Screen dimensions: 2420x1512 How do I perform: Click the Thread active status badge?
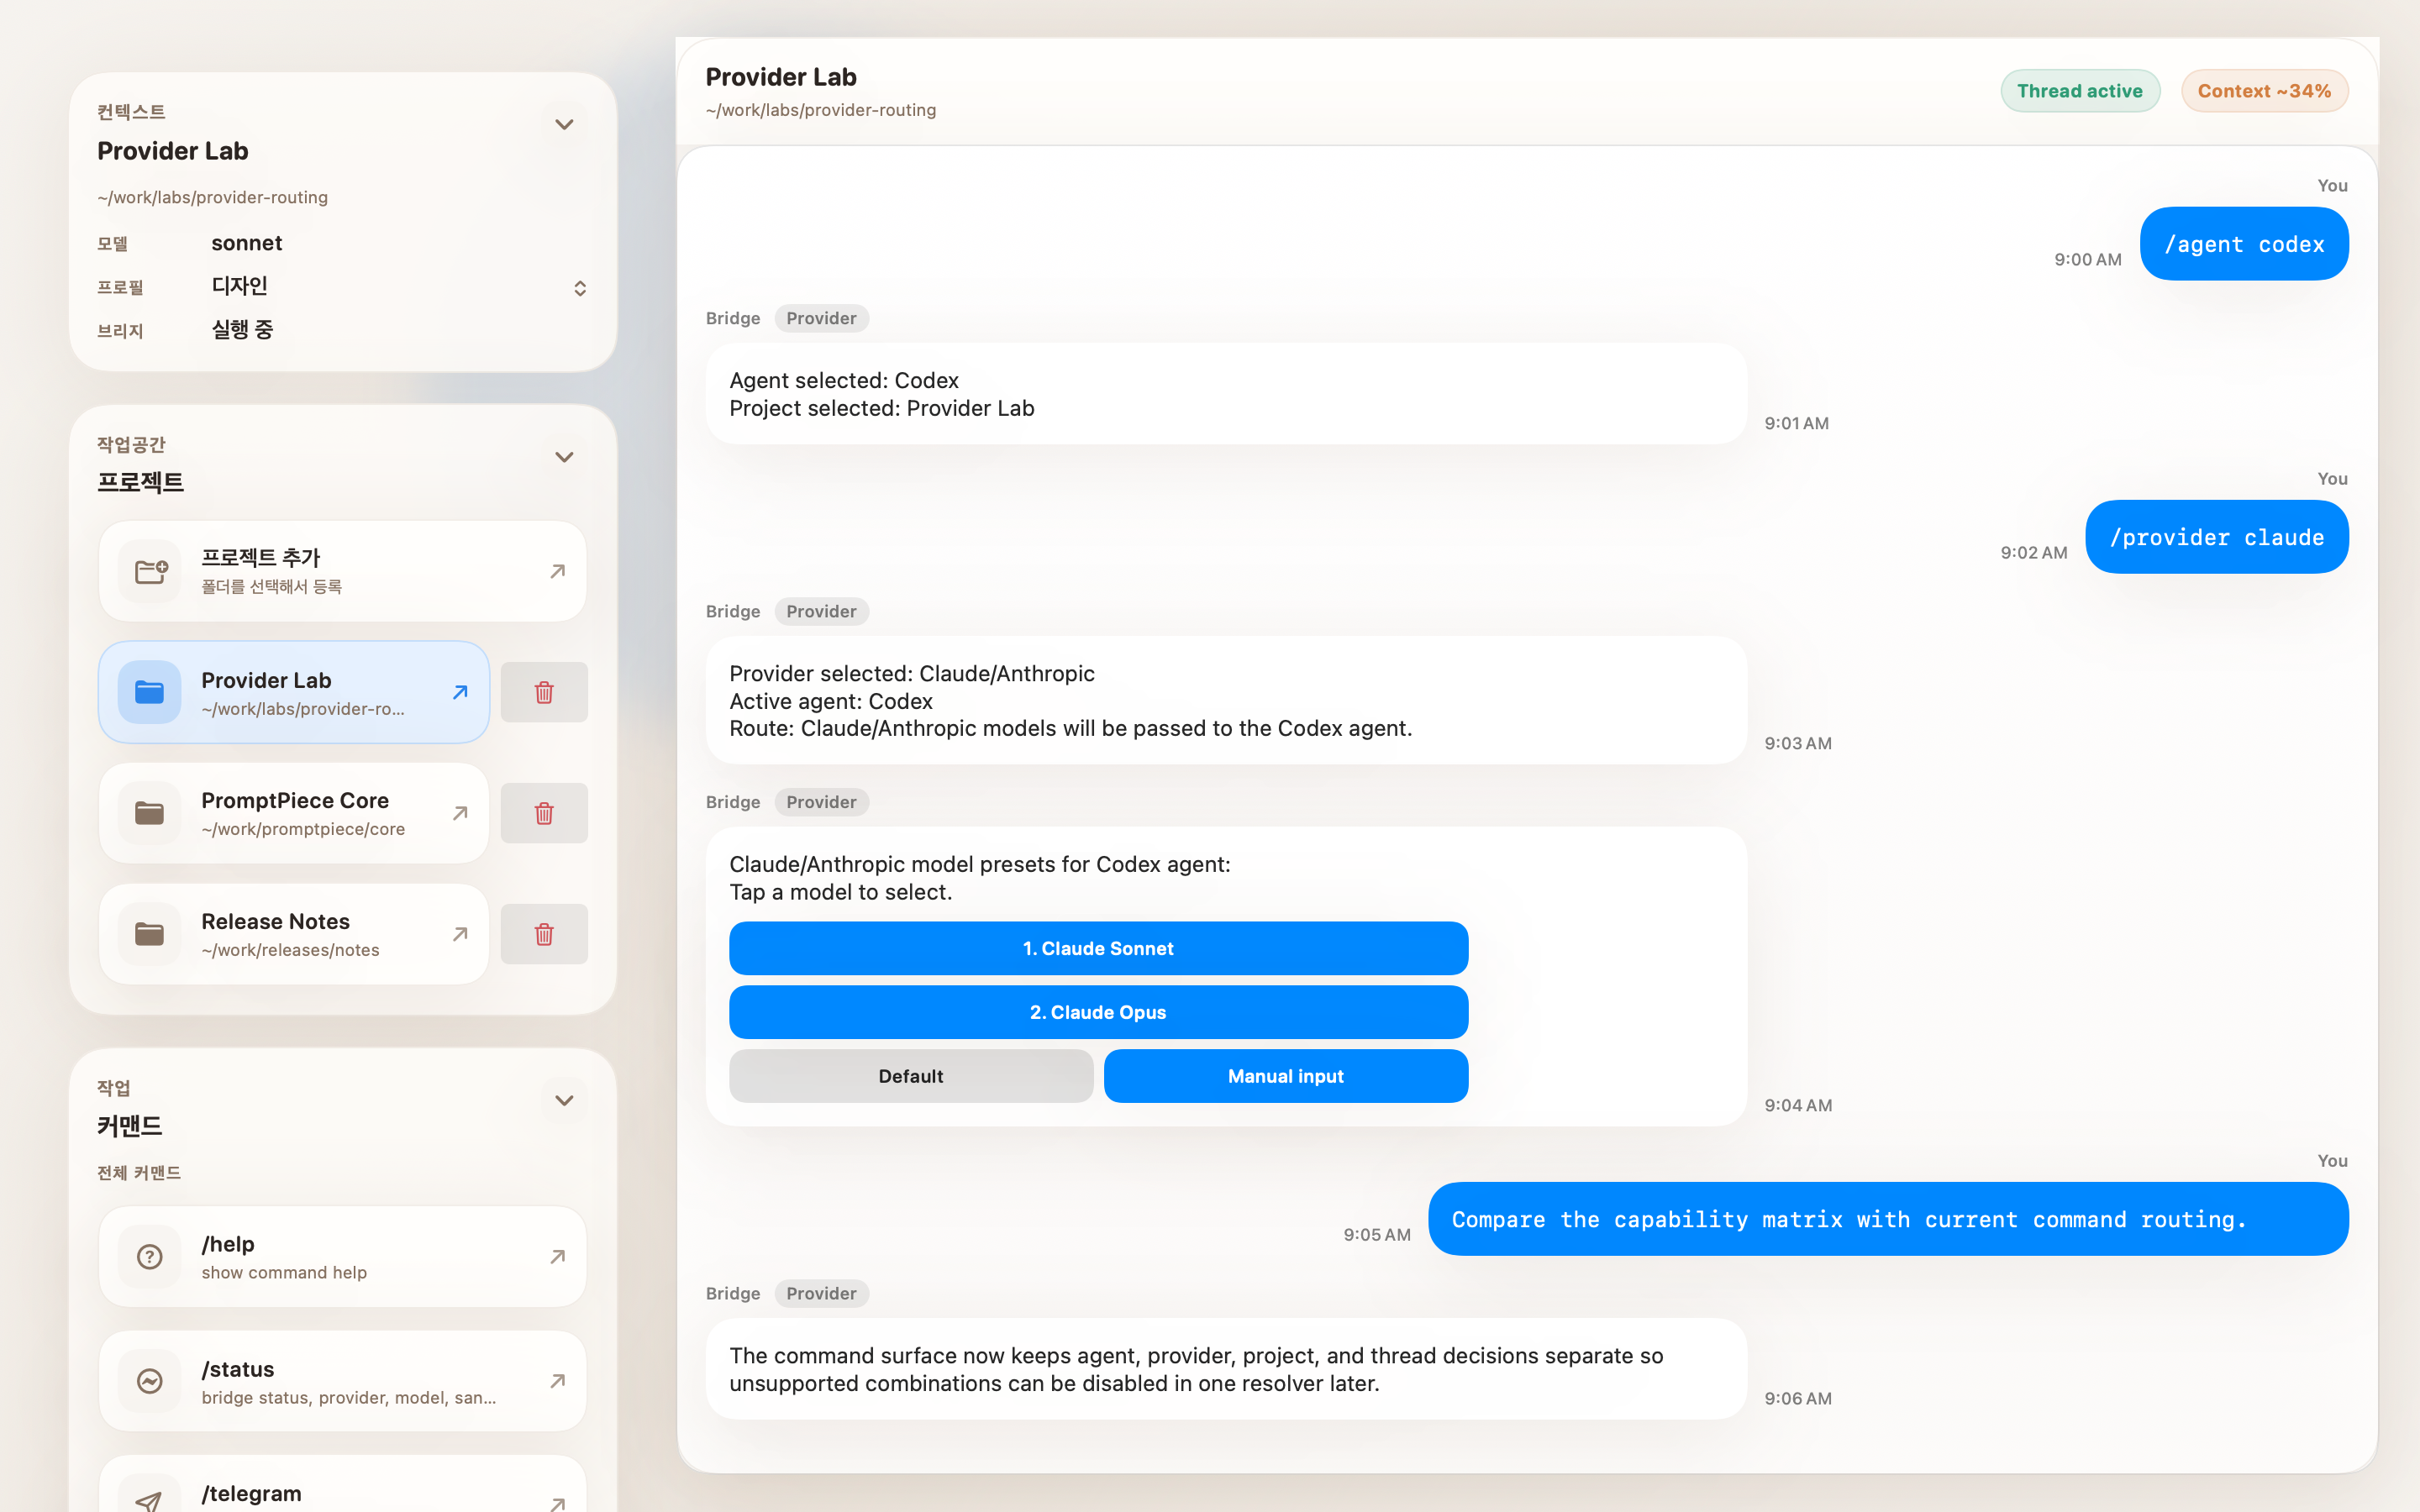coord(2080,91)
